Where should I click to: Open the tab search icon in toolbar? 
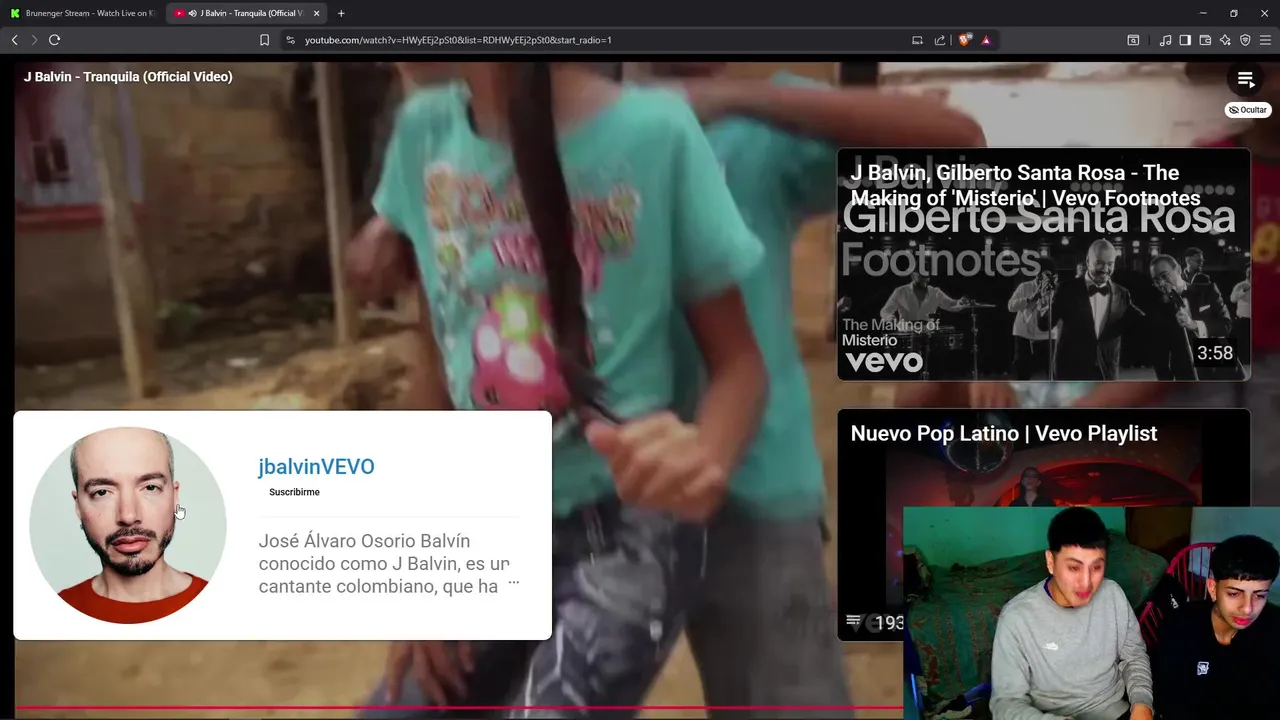(1133, 40)
